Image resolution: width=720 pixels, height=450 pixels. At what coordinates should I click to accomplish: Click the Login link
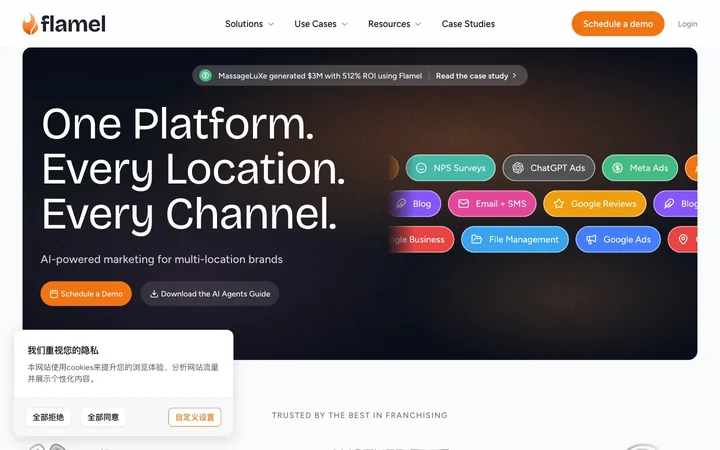[x=687, y=24]
